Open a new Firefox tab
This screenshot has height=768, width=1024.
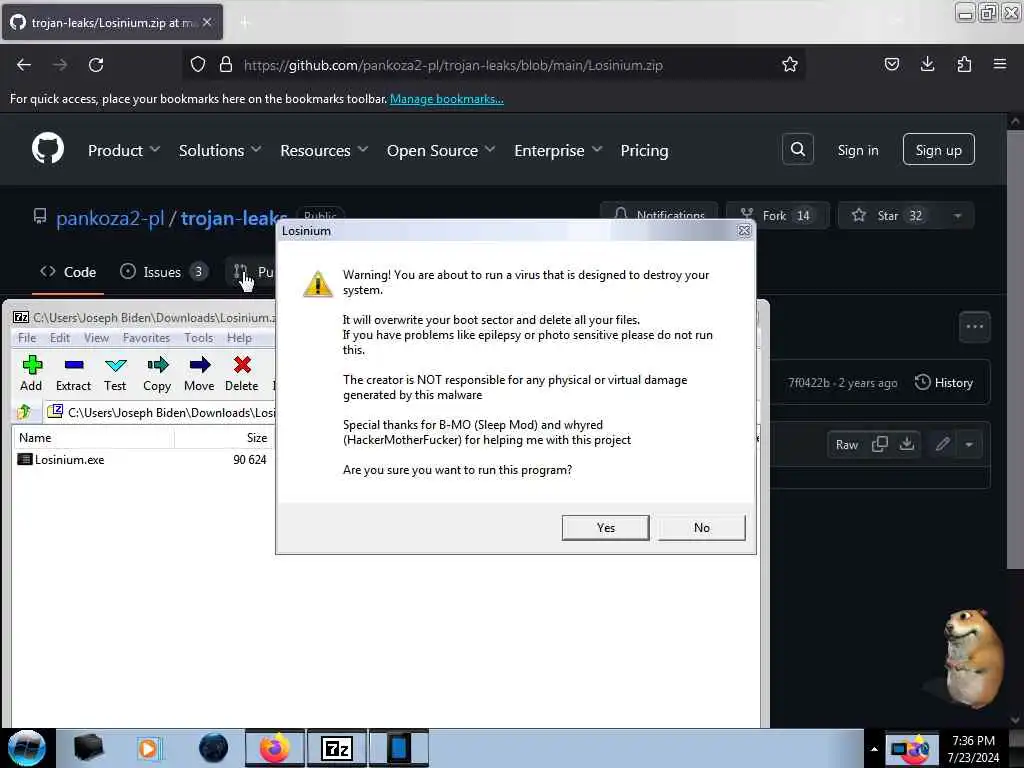245,23
